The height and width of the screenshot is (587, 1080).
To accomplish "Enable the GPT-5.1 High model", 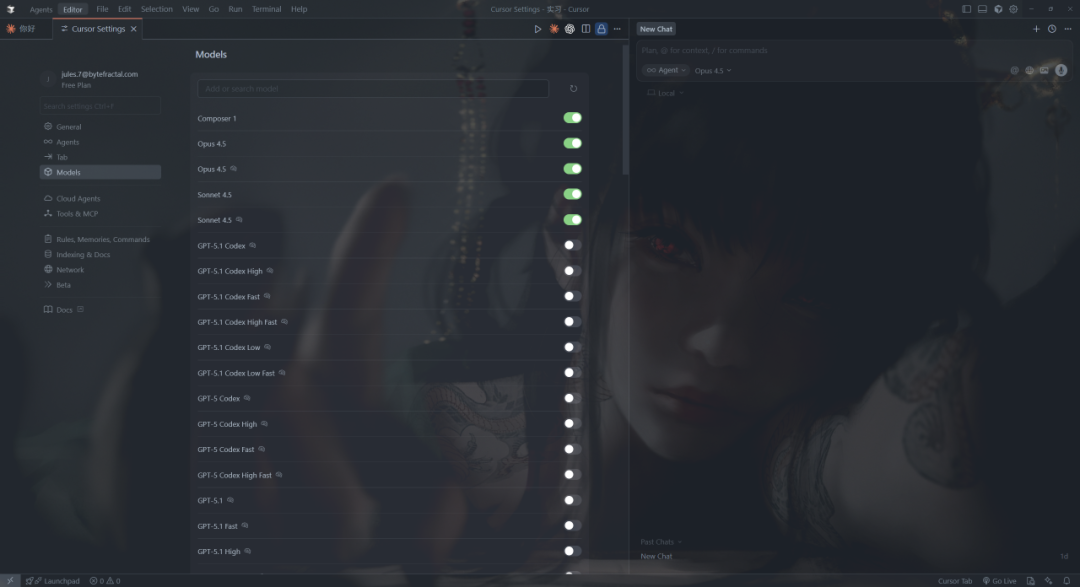I will 572,551.
